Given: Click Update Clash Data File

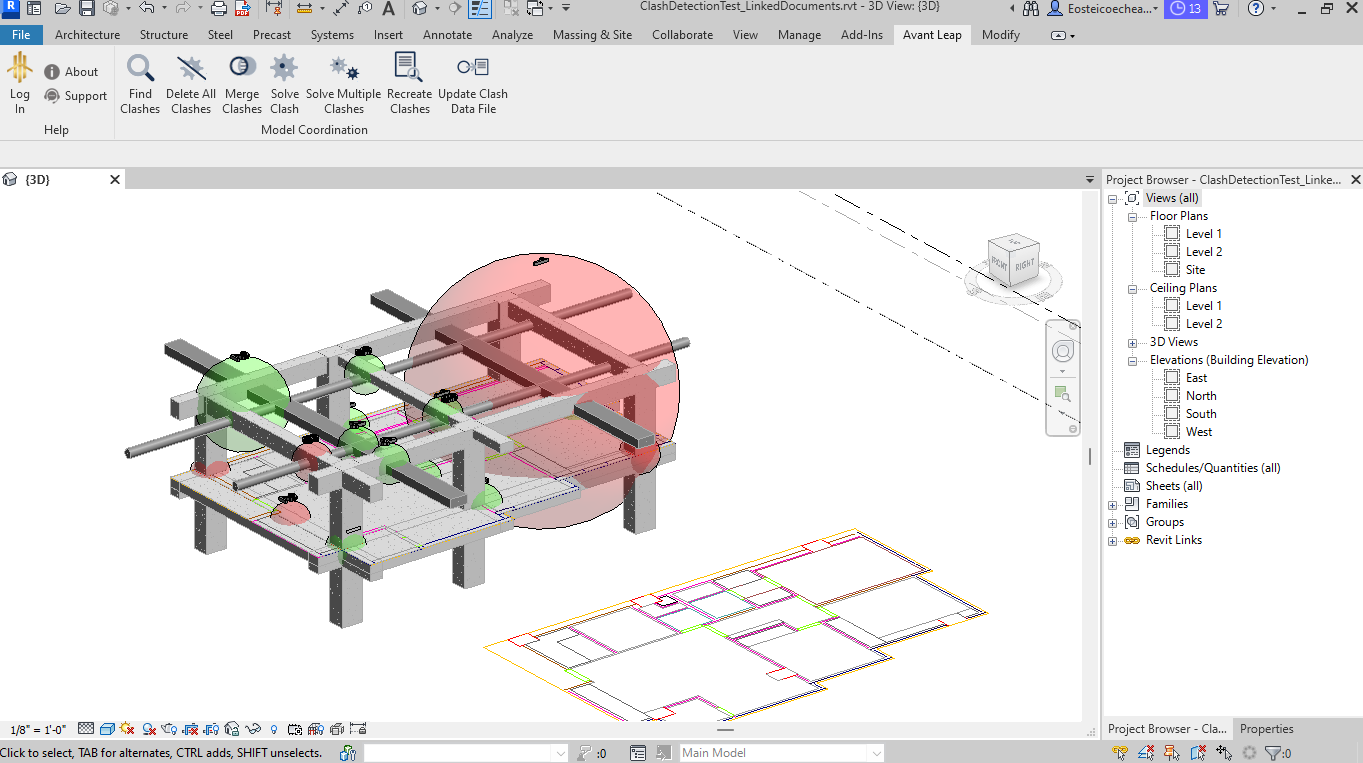Looking at the screenshot, I should (473, 84).
